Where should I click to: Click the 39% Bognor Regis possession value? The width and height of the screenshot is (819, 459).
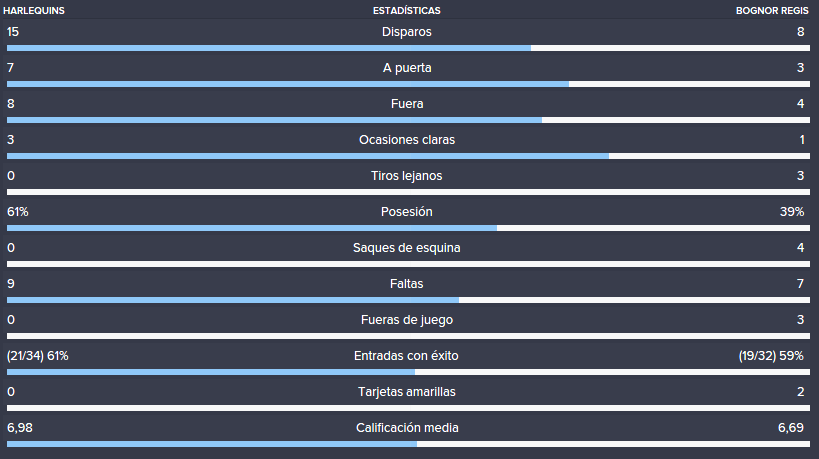click(x=792, y=212)
